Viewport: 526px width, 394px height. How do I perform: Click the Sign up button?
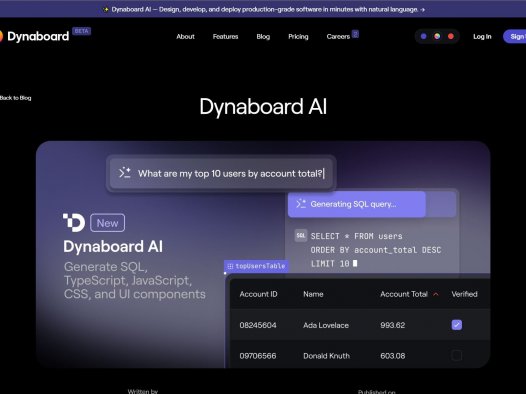click(515, 37)
